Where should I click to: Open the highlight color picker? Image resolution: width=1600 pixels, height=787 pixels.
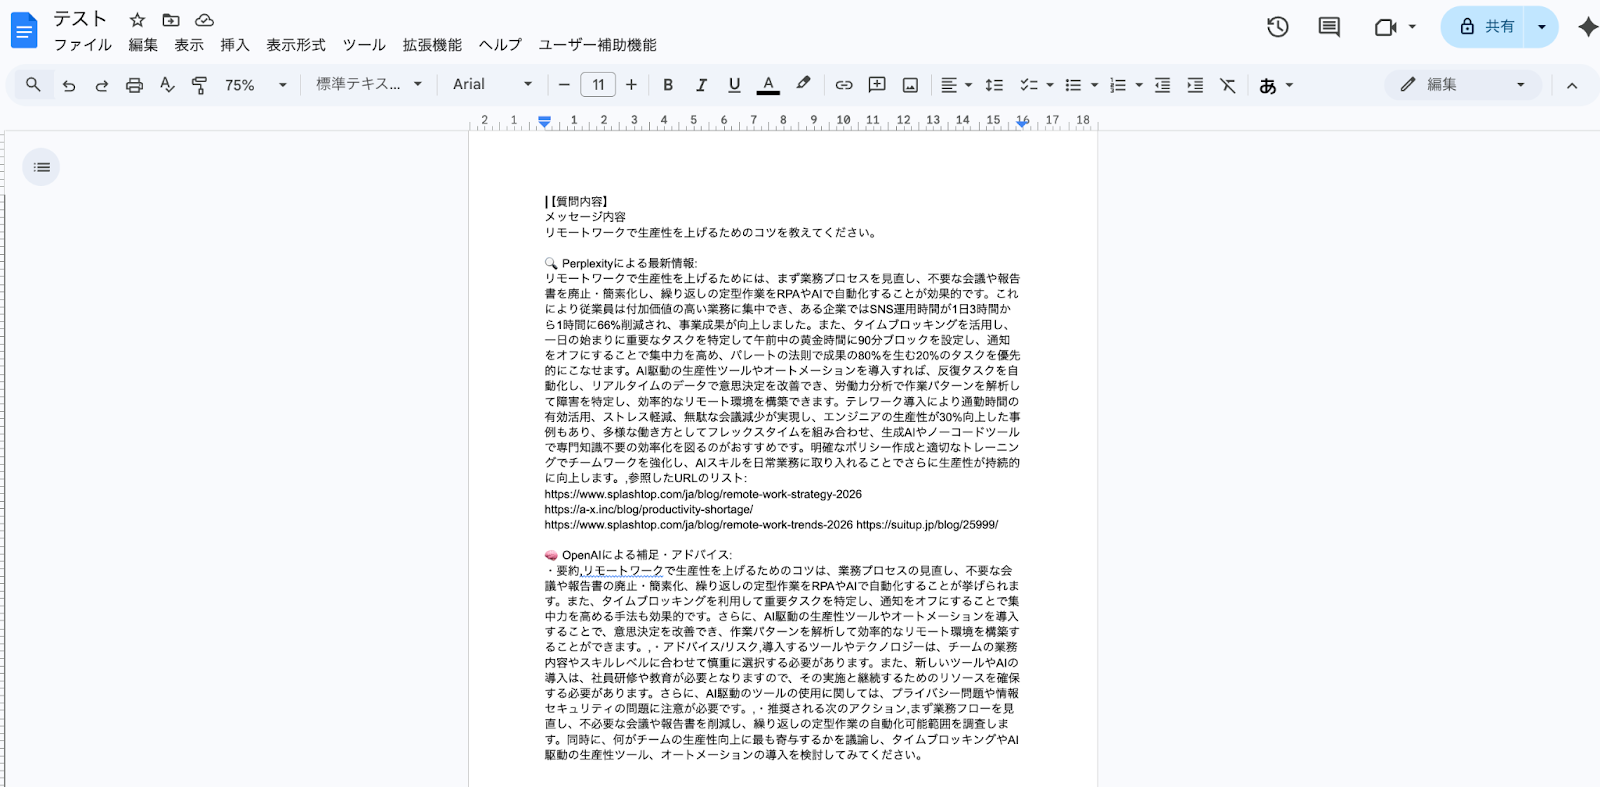(x=803, y=85)
